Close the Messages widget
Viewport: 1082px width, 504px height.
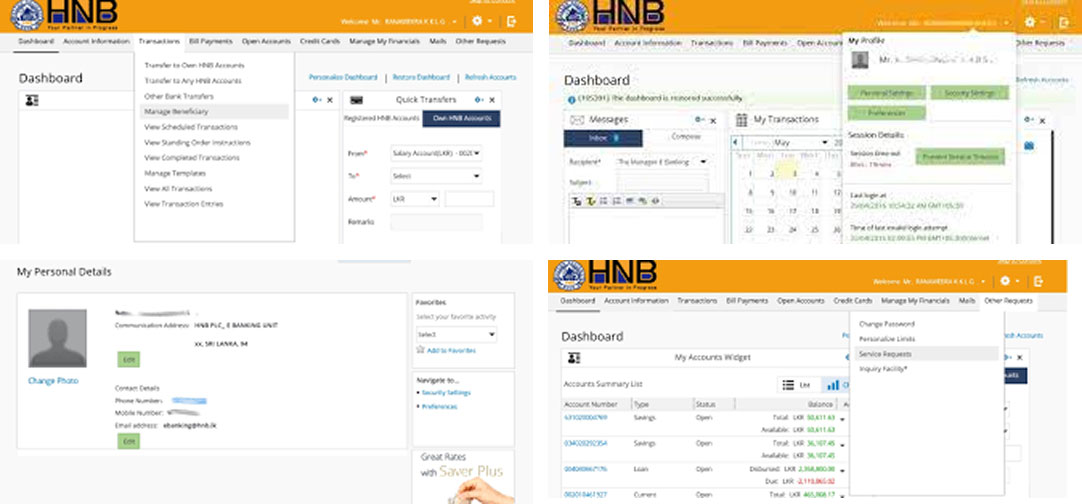[x=714, y=121]
